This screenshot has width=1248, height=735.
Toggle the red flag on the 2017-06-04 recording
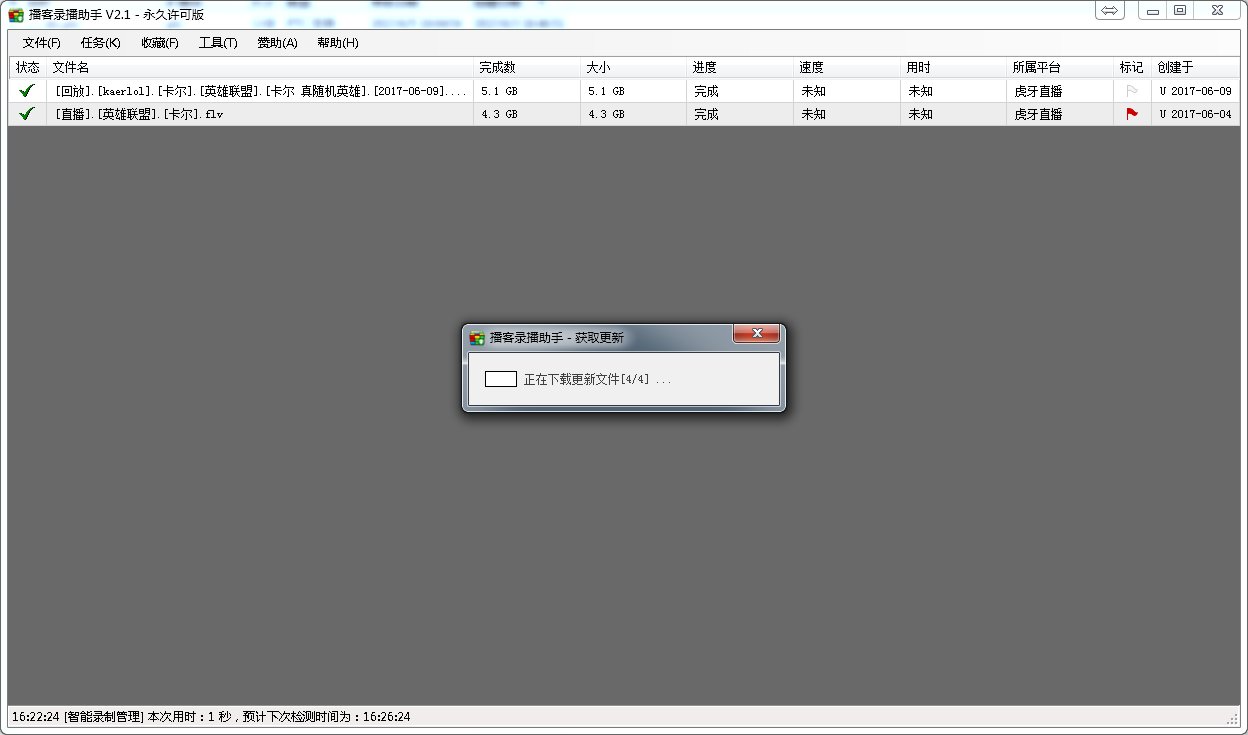1132,114
